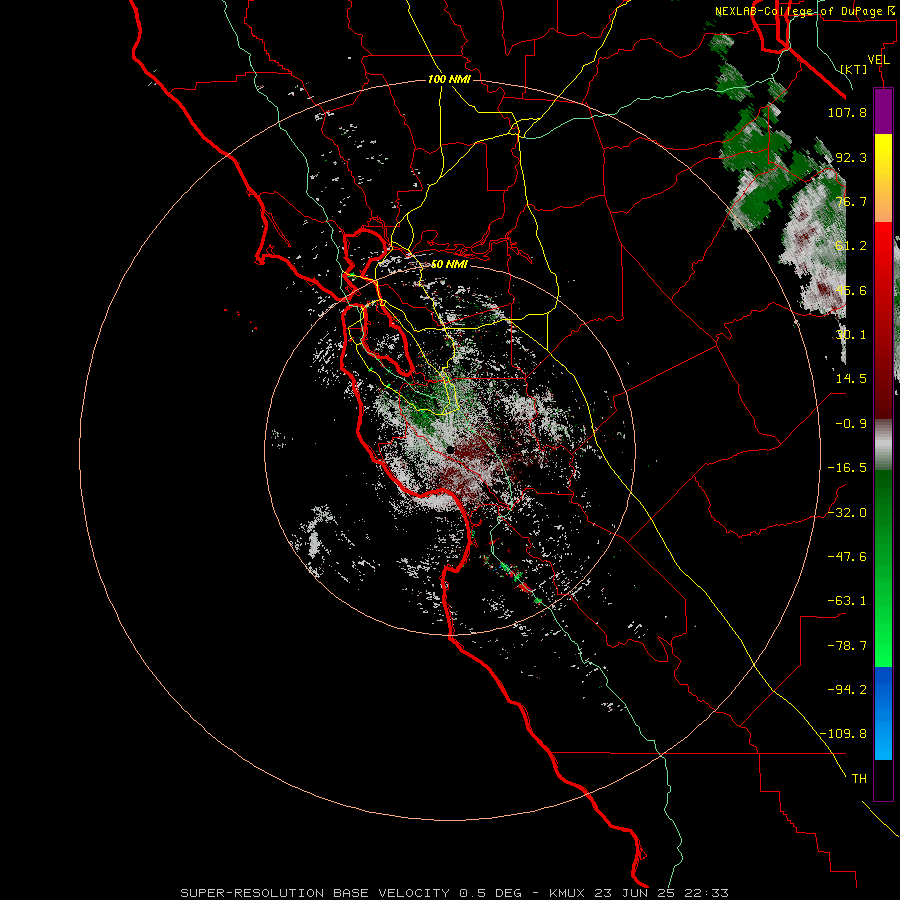Click the TH threshold label
900x900 pixels.
click(859, 779)
